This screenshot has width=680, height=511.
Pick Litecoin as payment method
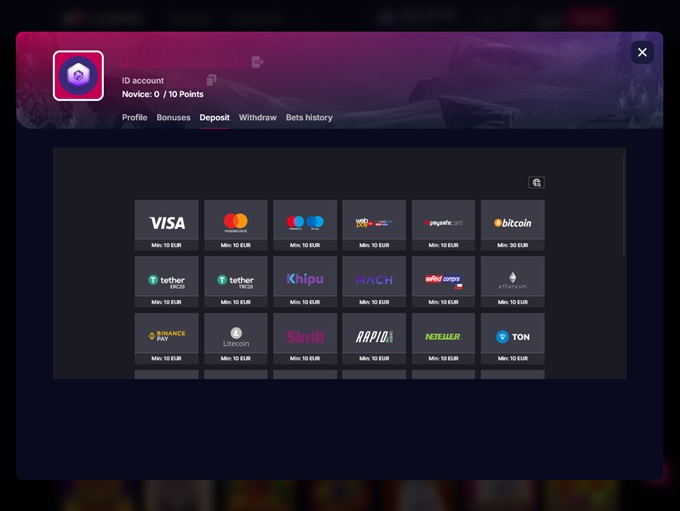click(x=235, y=337)
